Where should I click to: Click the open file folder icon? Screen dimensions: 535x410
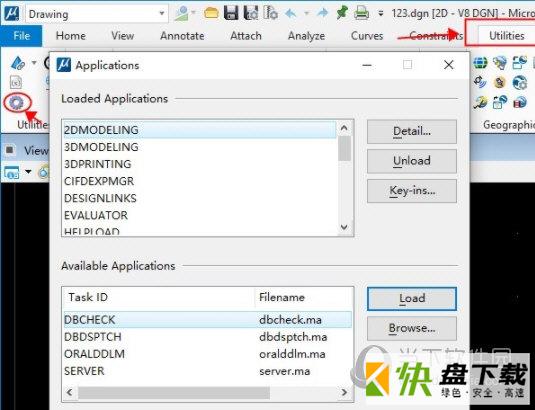211,13
